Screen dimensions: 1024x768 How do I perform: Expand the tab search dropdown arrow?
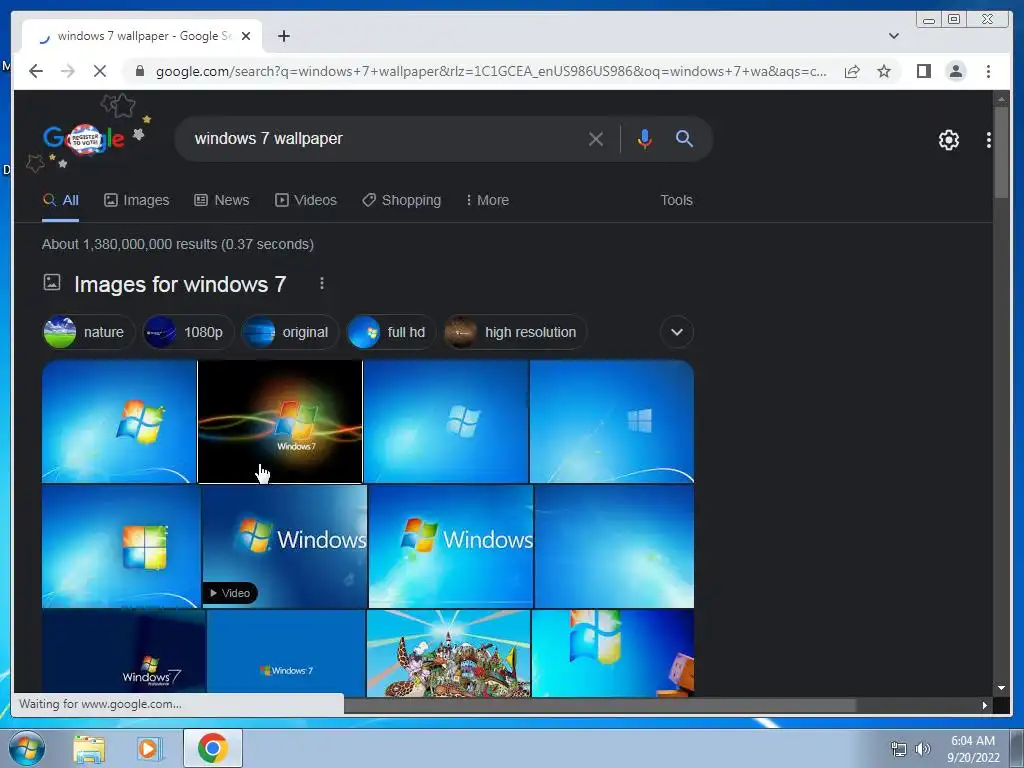click(x=894, y=36)
